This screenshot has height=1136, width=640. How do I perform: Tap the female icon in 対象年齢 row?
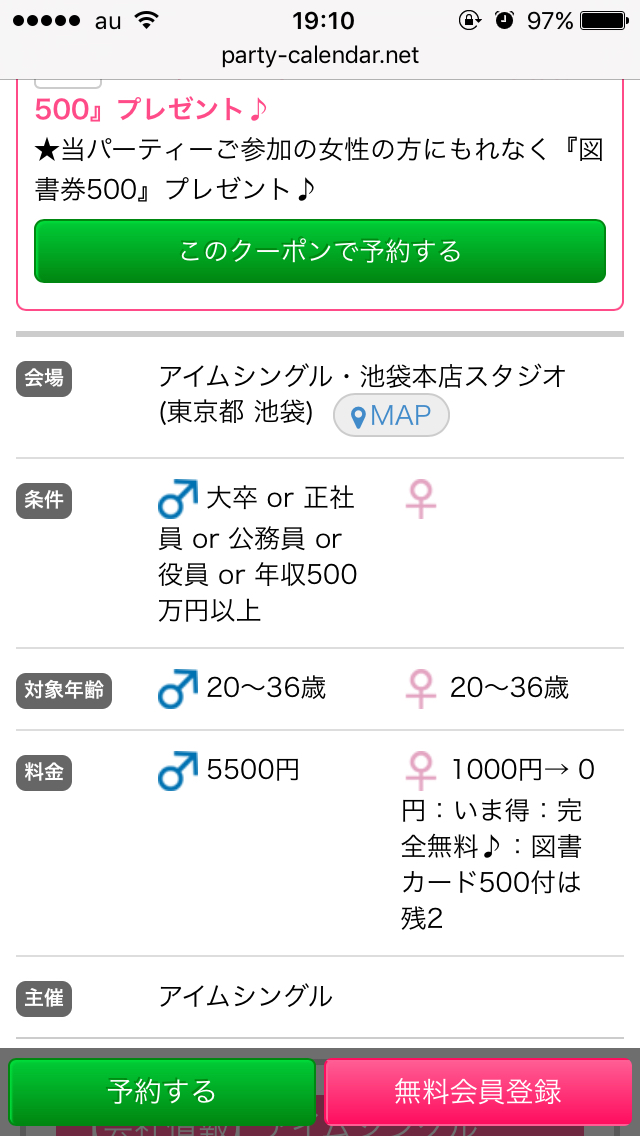(421, 689)
